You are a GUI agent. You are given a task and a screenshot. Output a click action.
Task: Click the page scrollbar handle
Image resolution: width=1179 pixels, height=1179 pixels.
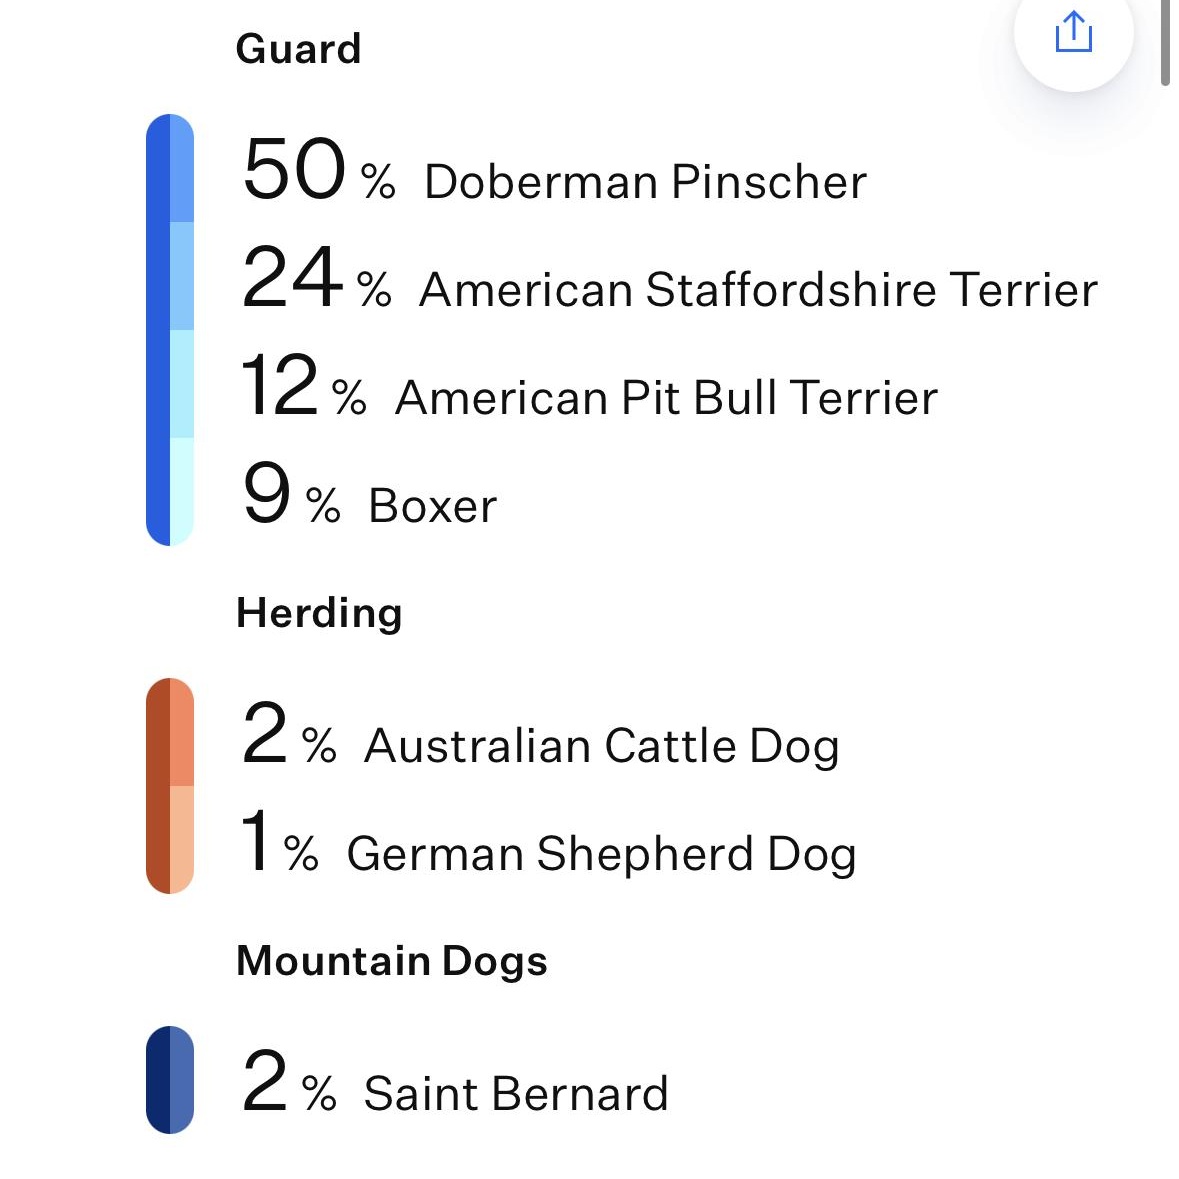pyautogui.click(x=1165, y=40)
